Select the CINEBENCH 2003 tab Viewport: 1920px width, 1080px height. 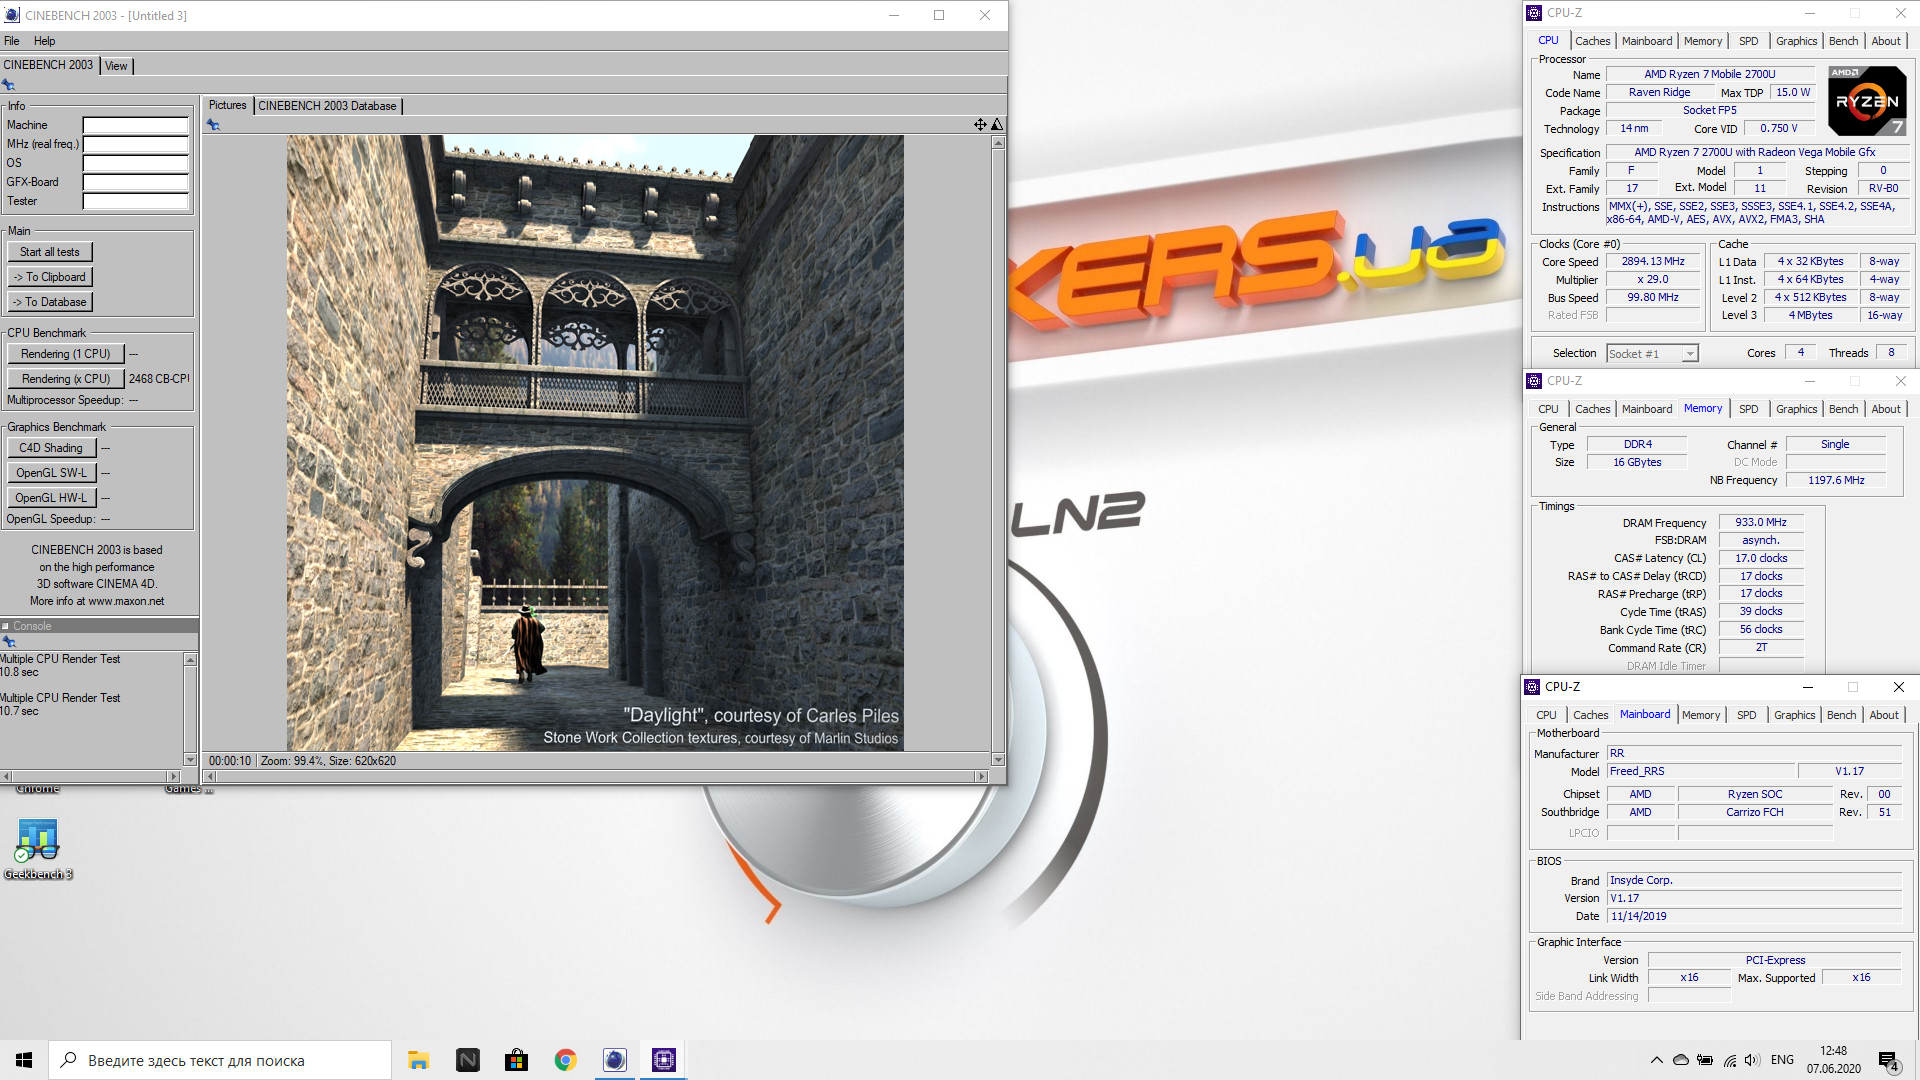[48, 65]
